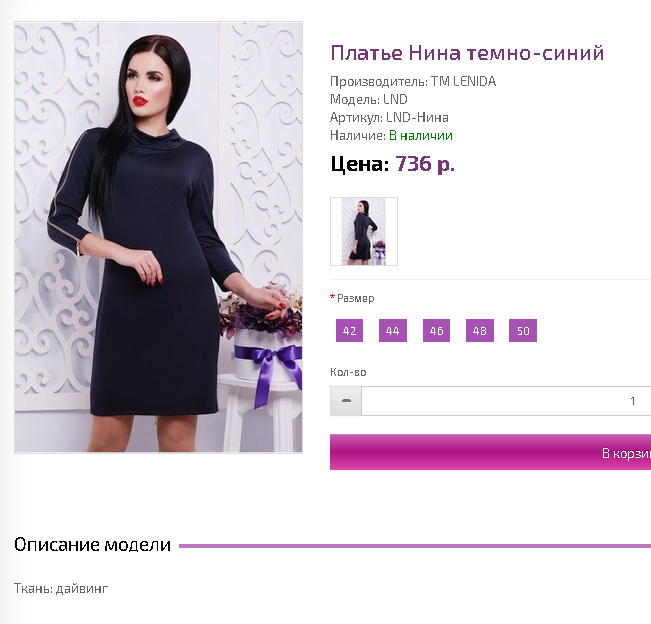The image size is (651, 624).
Task: Choose size 44 swatch
Action: click(x=393, y=330)
